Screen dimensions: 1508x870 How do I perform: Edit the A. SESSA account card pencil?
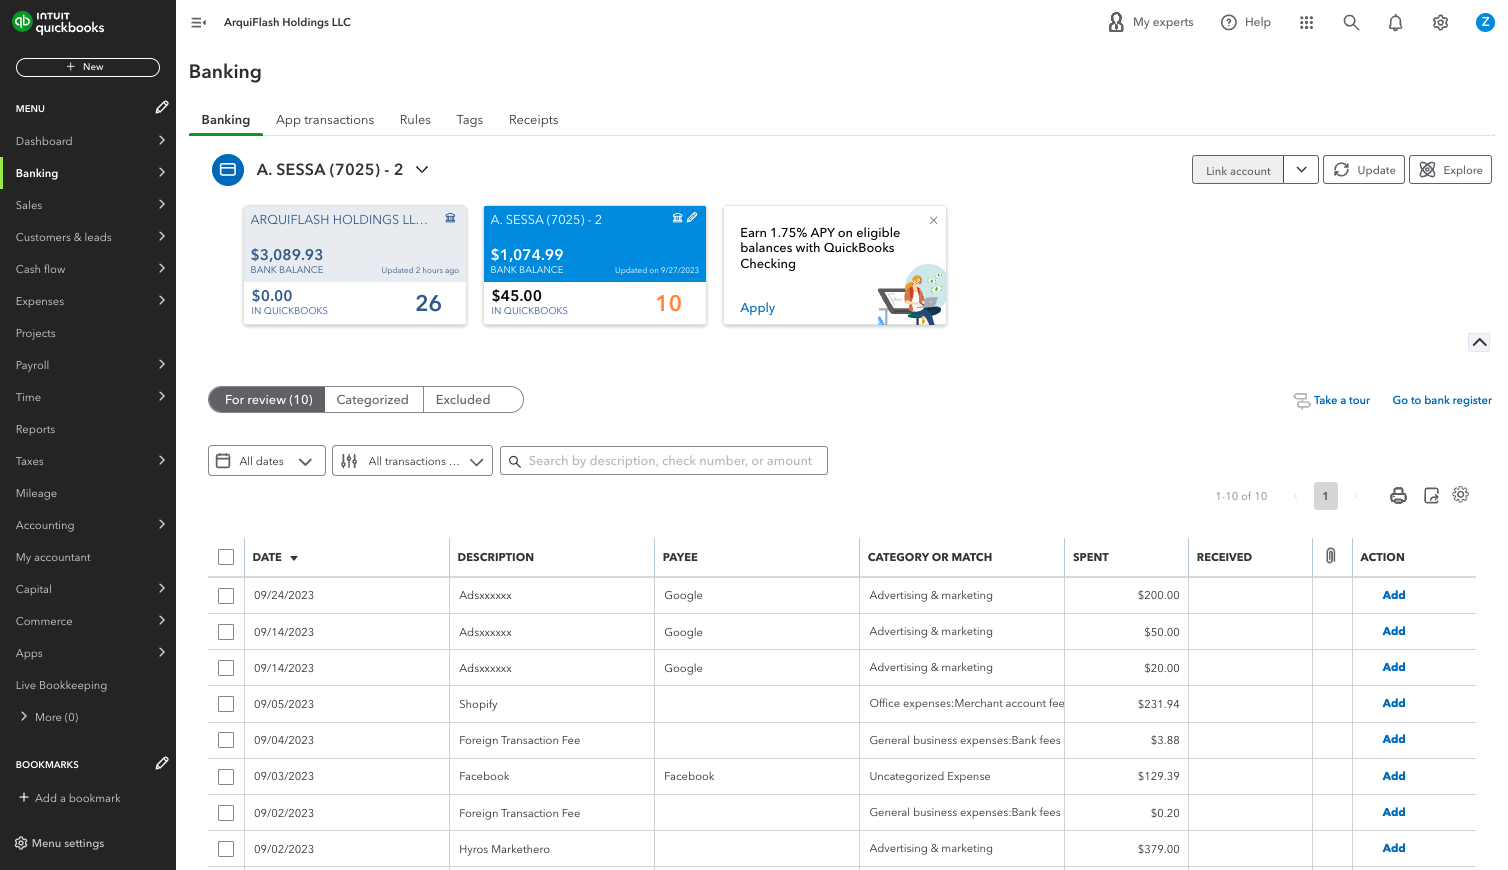[692, 217]
